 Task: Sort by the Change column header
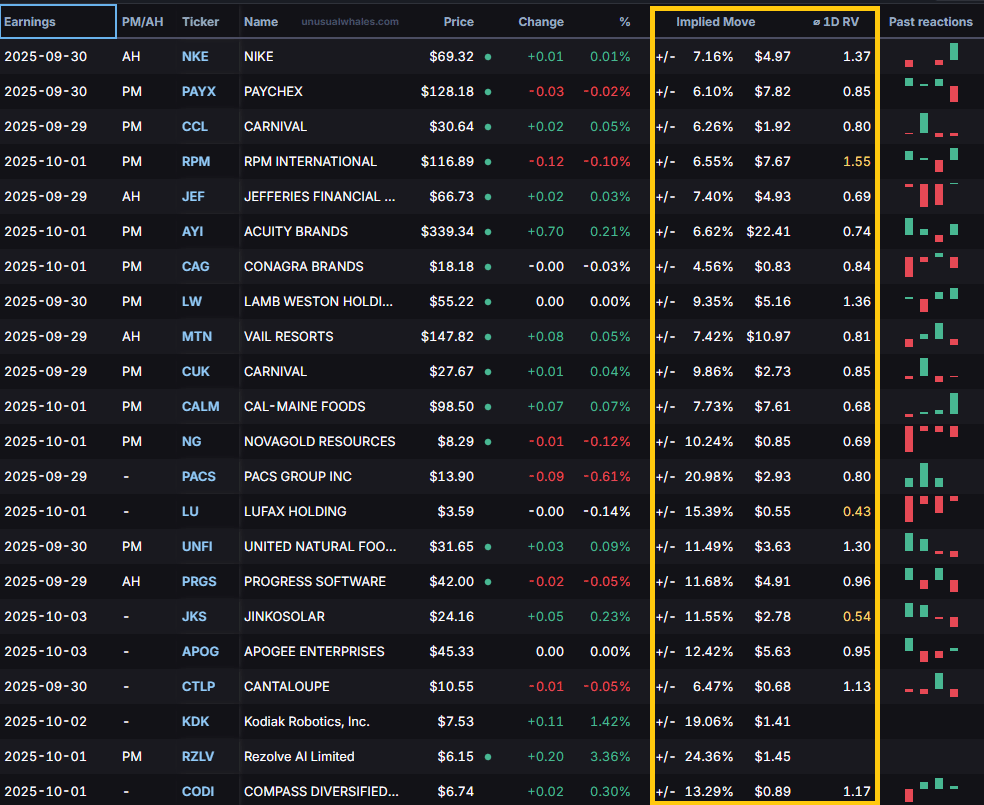[x=541, y=22]
